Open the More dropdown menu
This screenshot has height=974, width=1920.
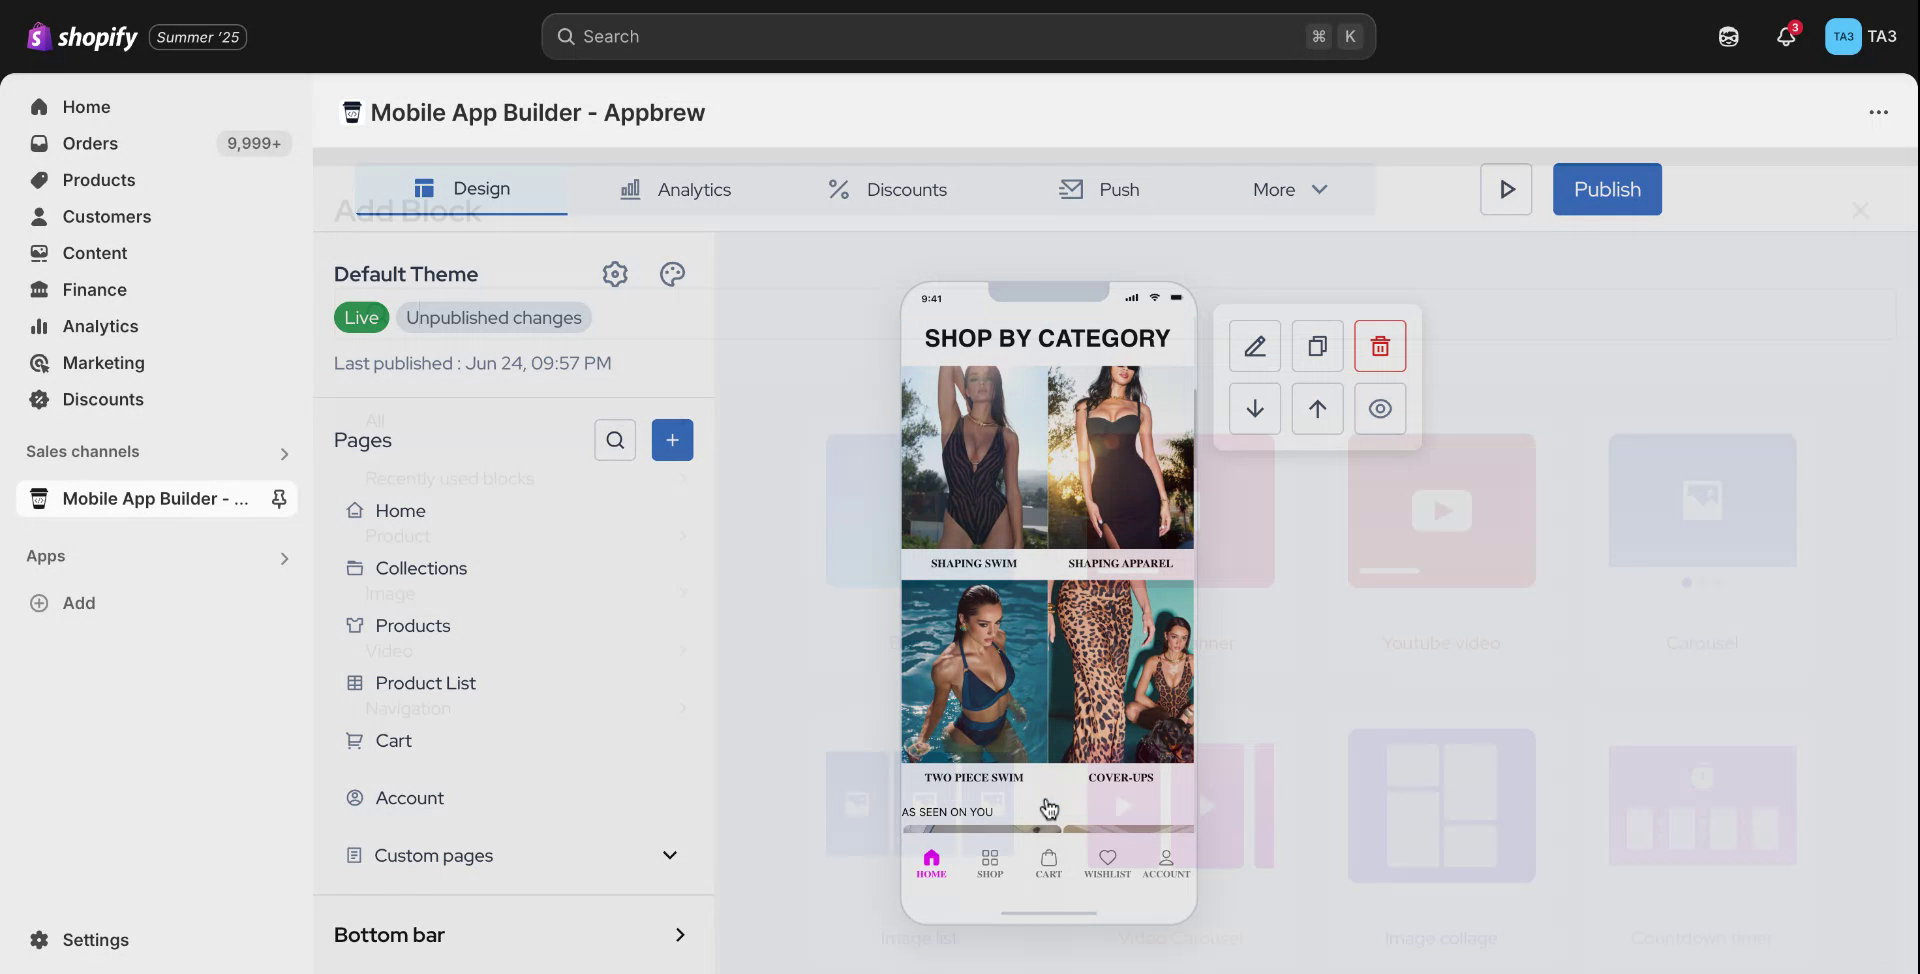point(1289,190)
